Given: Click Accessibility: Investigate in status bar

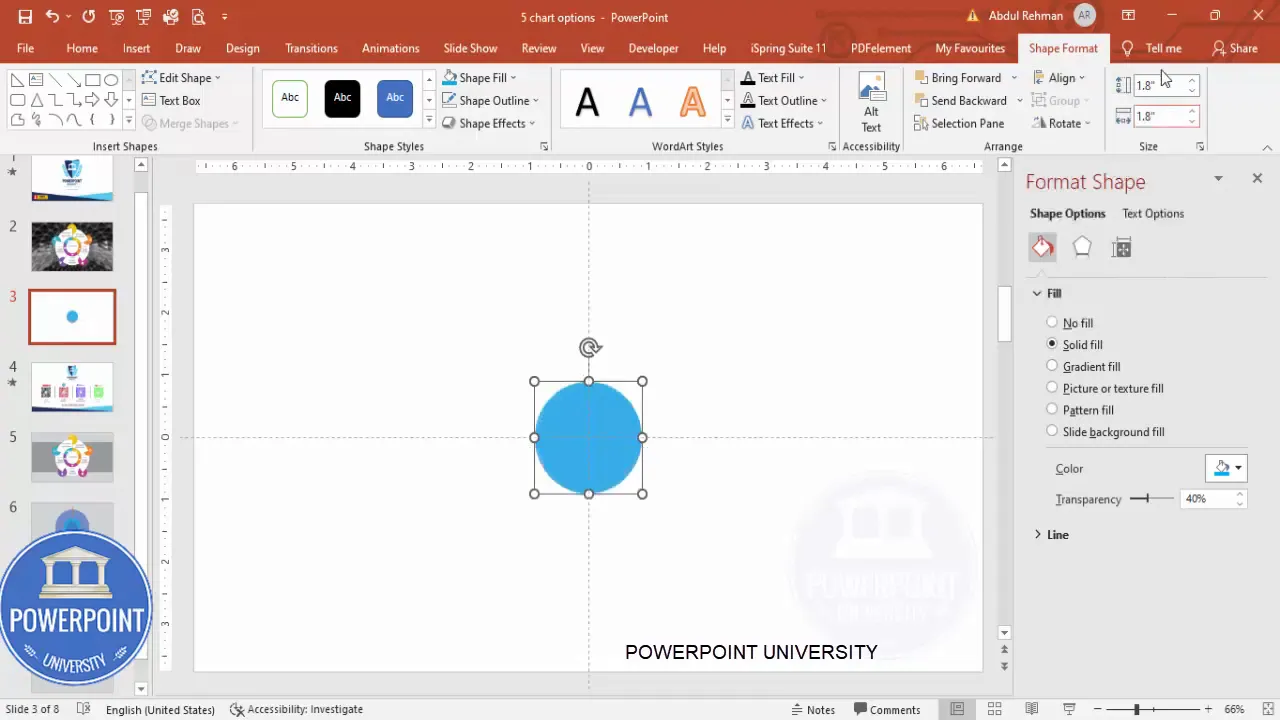Looking at the screenshot, I should (296, 709).
